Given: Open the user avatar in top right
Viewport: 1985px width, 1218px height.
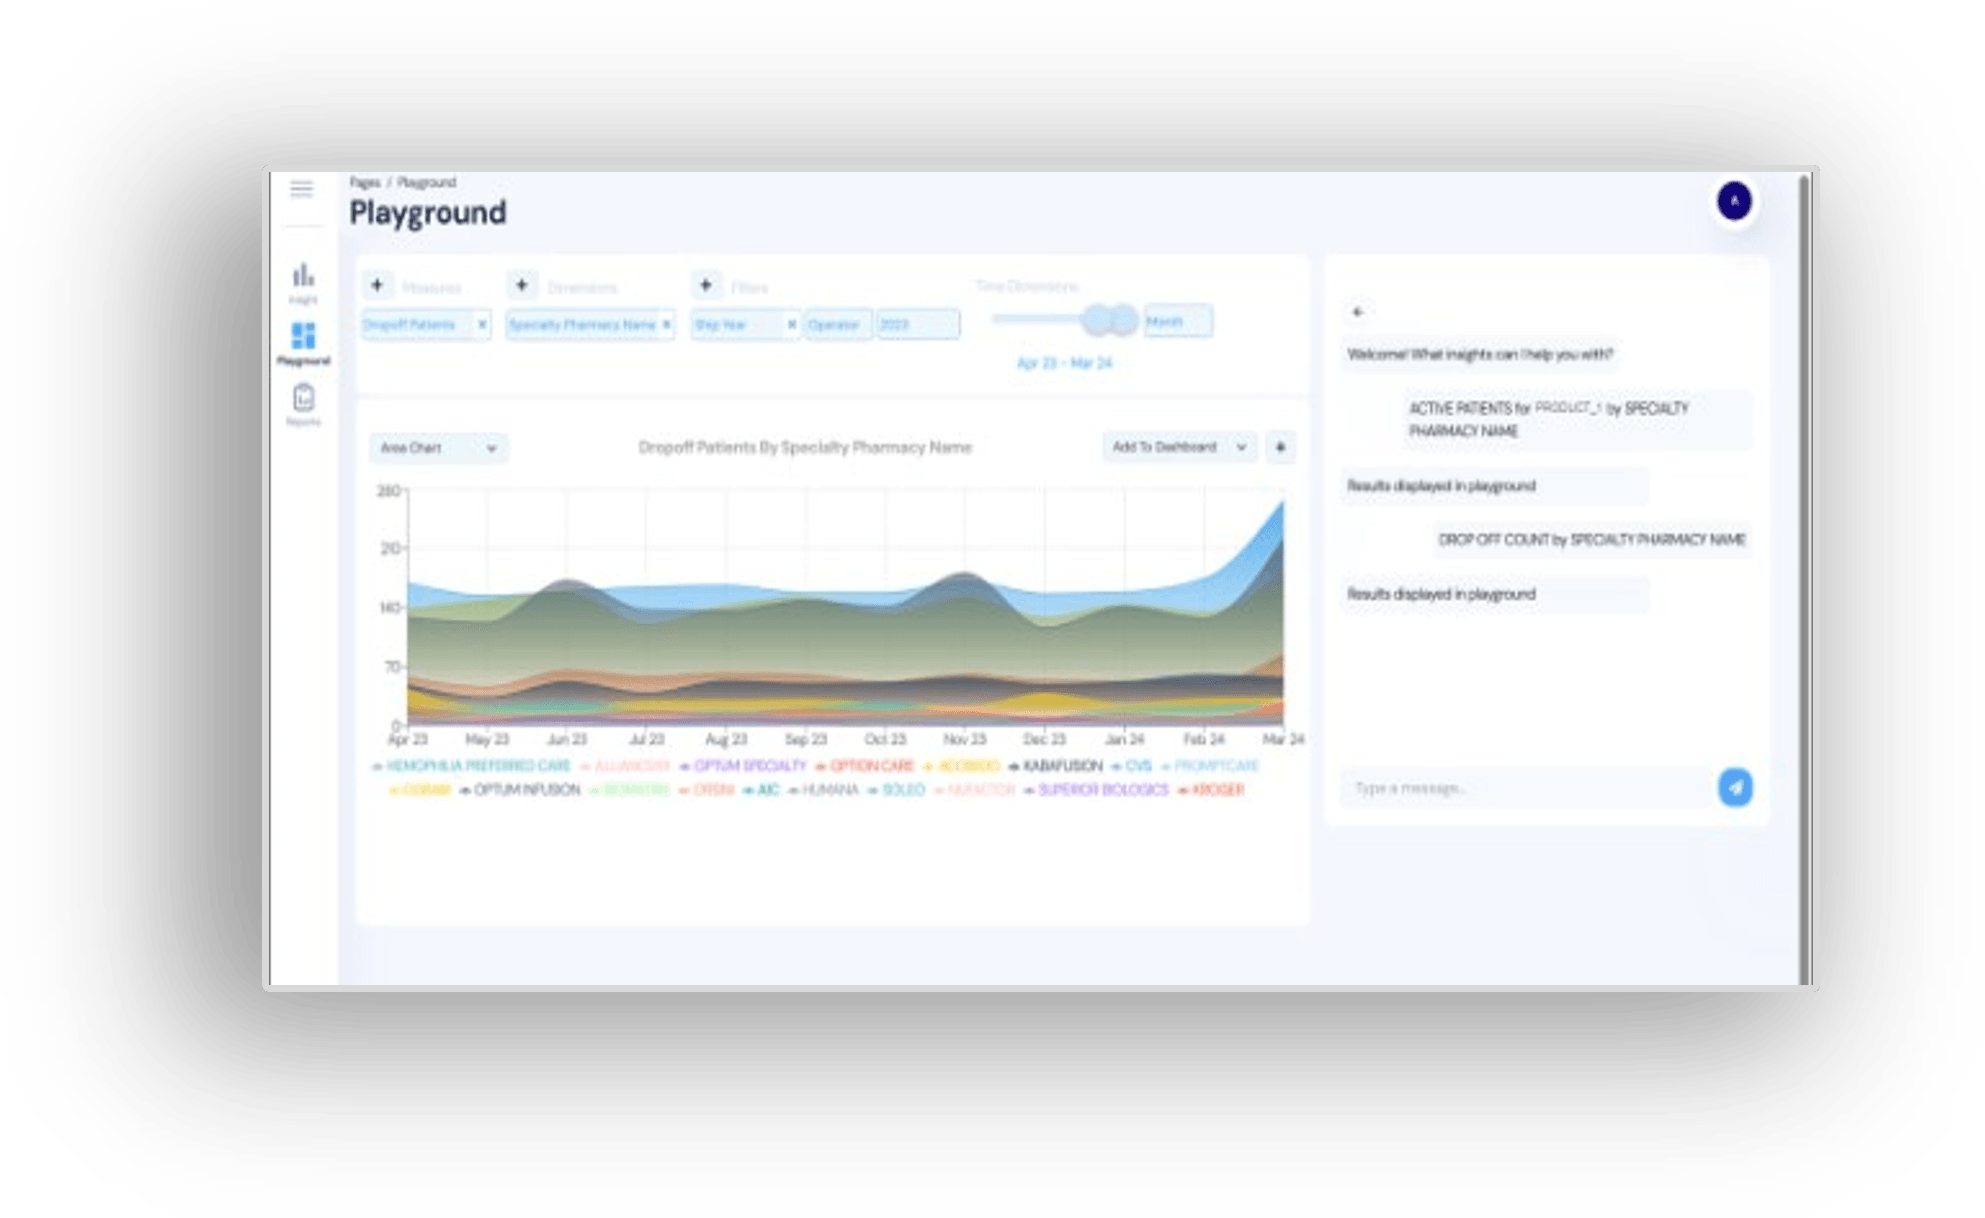Looking at the screenshot, I should pos(1734,201).
